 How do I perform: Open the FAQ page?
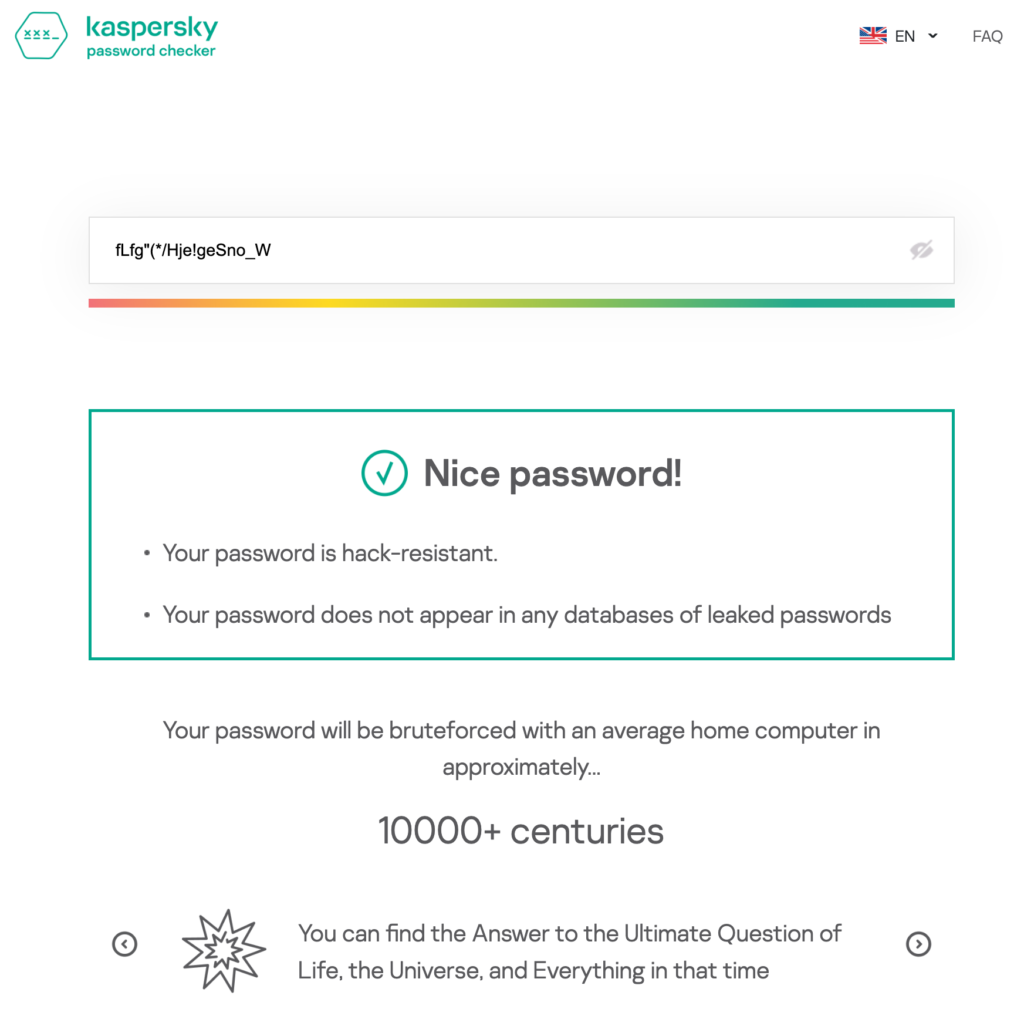[x=987, y=36]
